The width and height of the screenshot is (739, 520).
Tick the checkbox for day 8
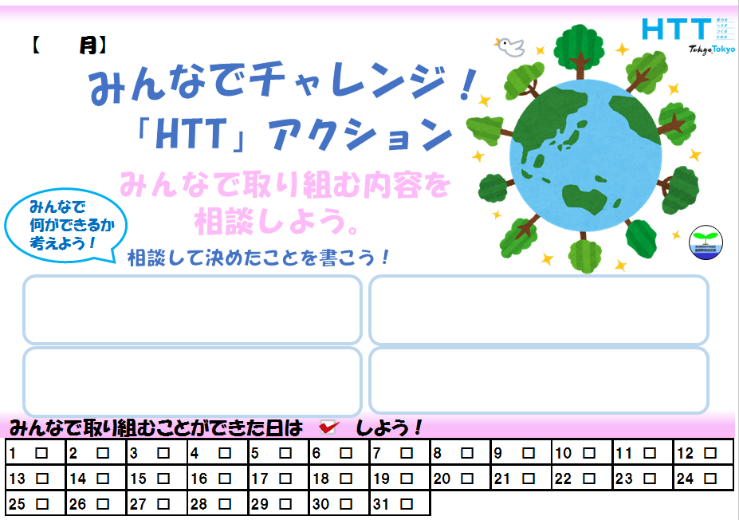[467, 453]
